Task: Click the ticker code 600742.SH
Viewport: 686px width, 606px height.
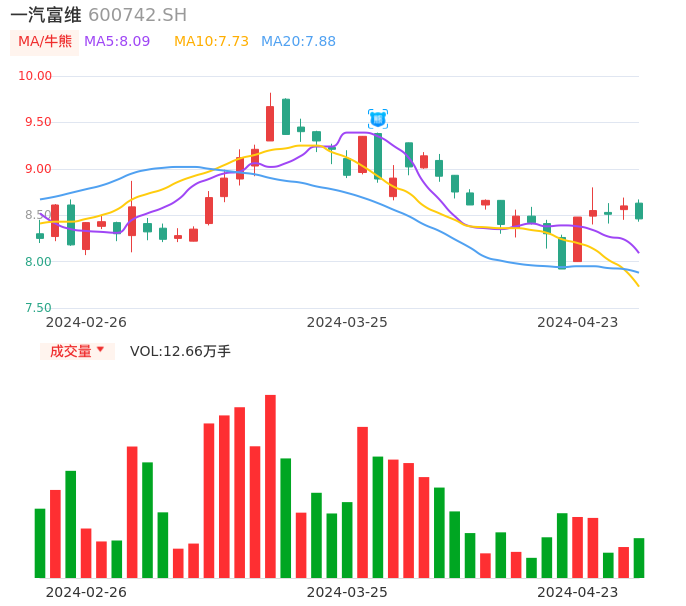Action: pyautogui.click(x=137, y=15)
